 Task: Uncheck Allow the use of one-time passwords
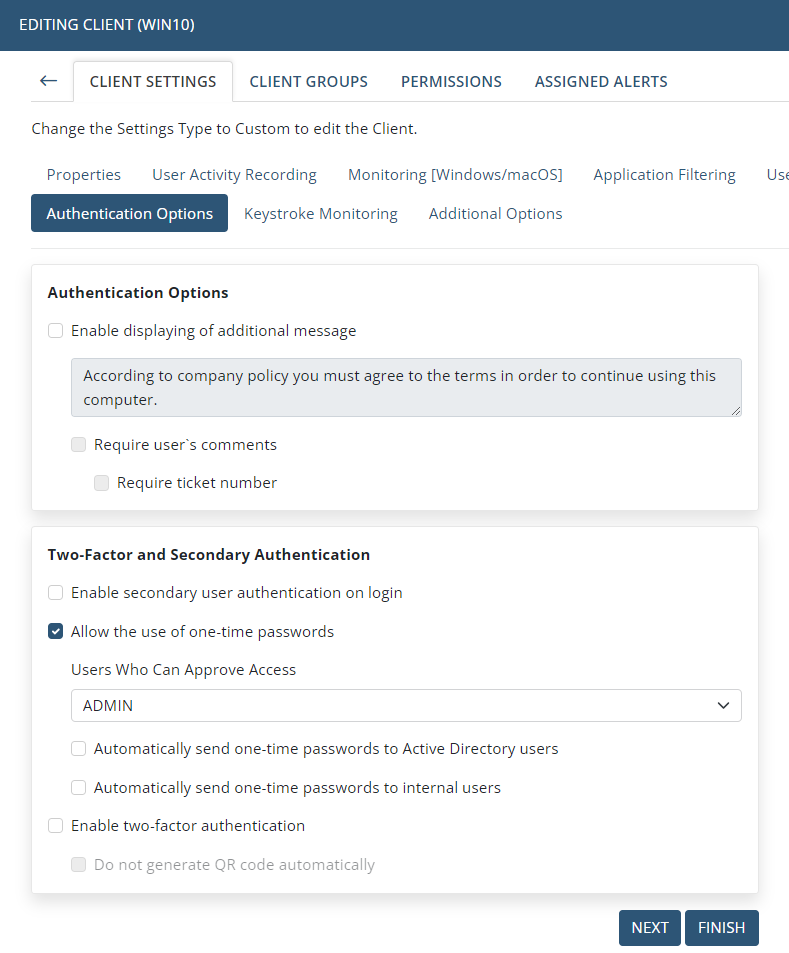56,632
